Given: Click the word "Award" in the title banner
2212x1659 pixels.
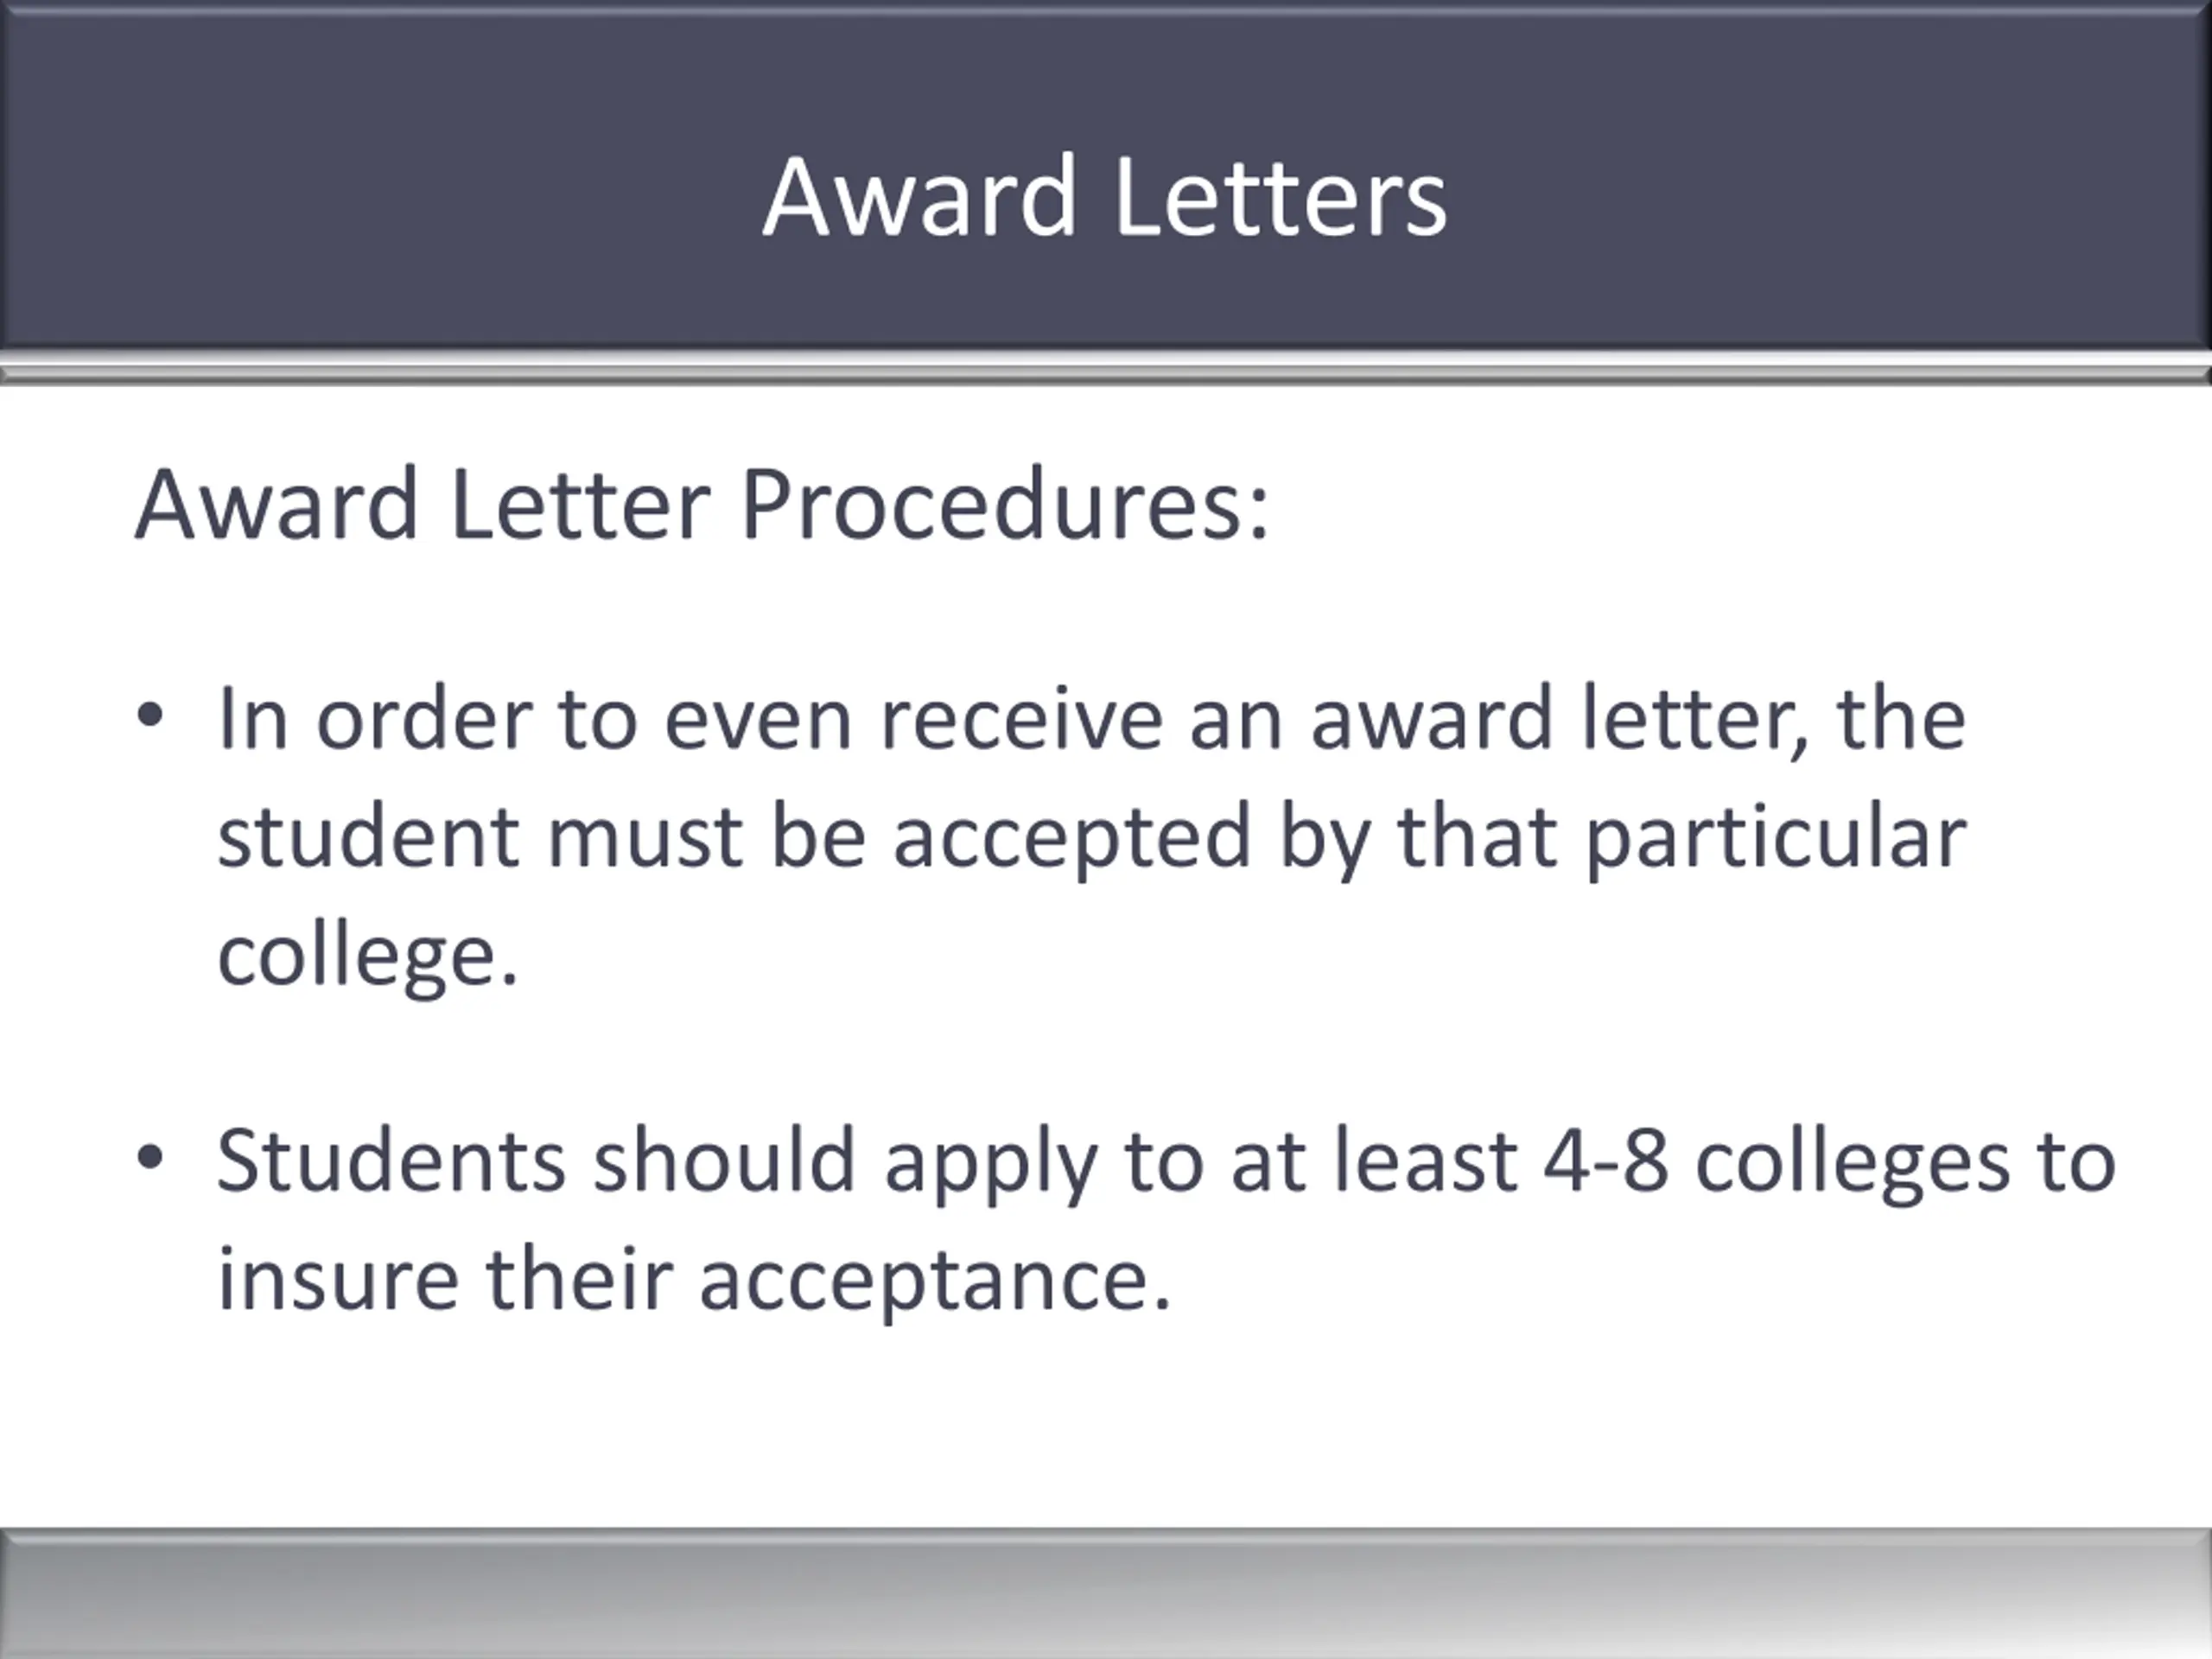Looking at the screenshot, I should coord(919,197).
